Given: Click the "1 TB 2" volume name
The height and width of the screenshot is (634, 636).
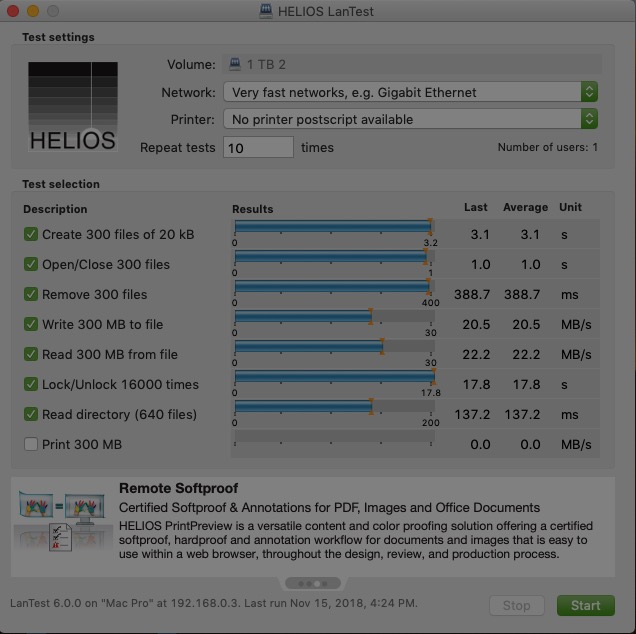Looking at the screenshot, I should click(x=266, y=64).
